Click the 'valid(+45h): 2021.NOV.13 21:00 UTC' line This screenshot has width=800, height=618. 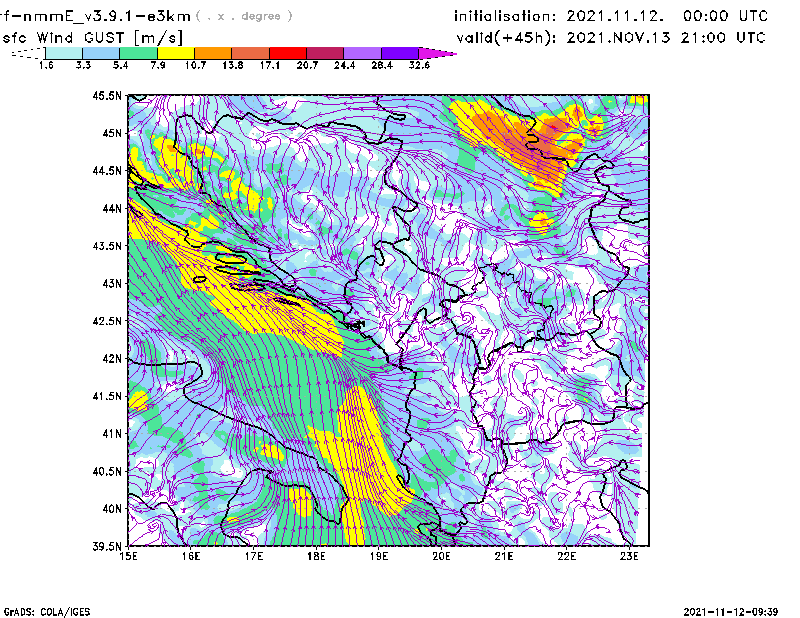pos(611,38)
